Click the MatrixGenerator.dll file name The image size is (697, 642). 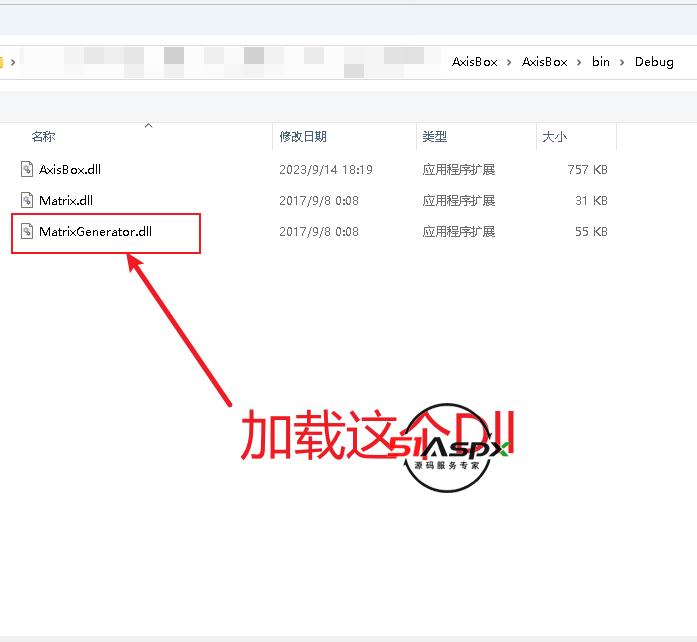(x=96, y=232)
